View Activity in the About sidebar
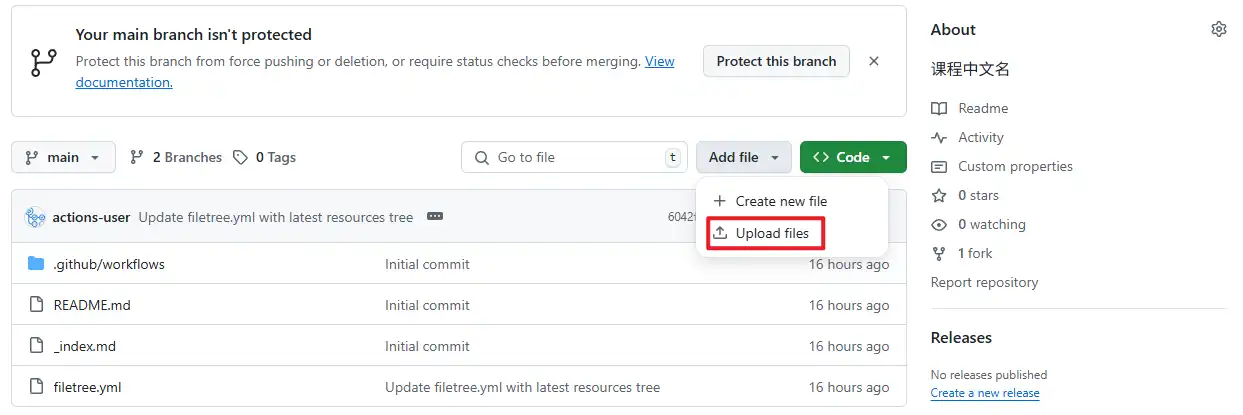Screen dimensions: 1243x415 click(x=980, y=137)
